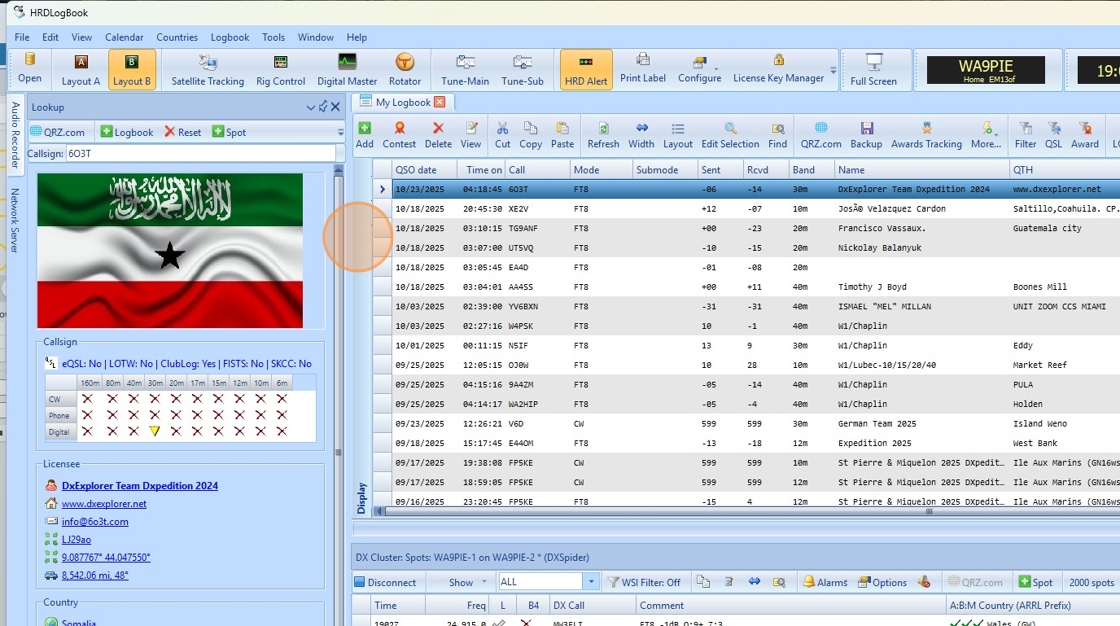Open the More dropdown in logbook toolbar
1120x626 pixels.
[x=986, y=135]
